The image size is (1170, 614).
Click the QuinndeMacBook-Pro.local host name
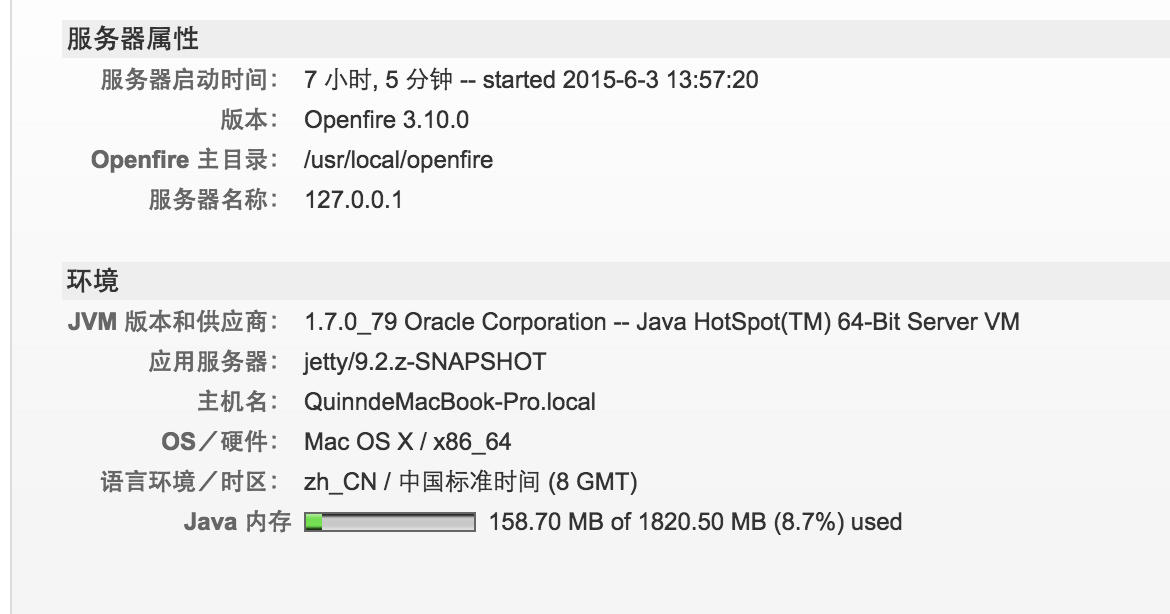(450, 402)
